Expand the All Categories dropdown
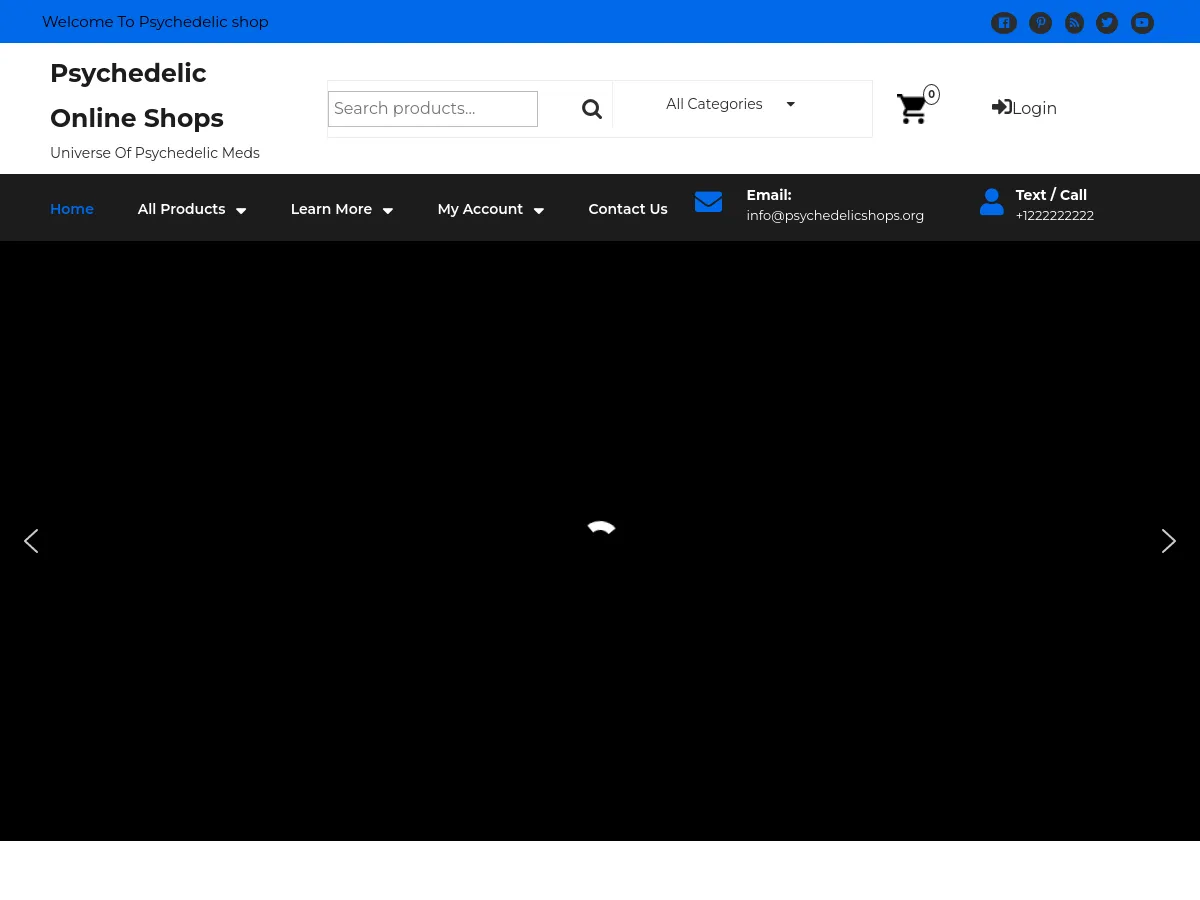Image resolution: width=1200 pixels, height=900 pixels. pos(730,104)
